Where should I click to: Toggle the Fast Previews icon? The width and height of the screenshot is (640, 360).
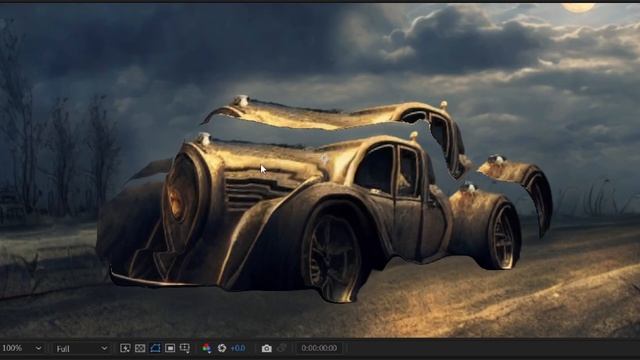[x=125, y=348]
